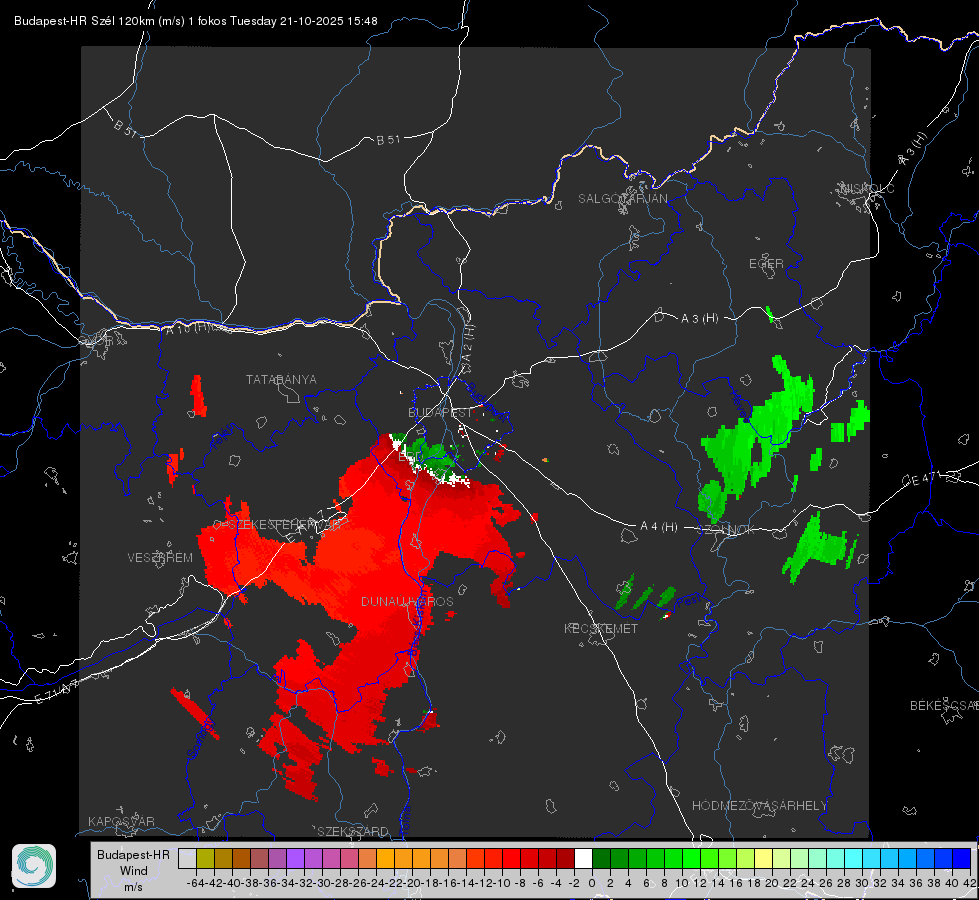Click the TATABÁNYA city label

click(x=281, y=379)
